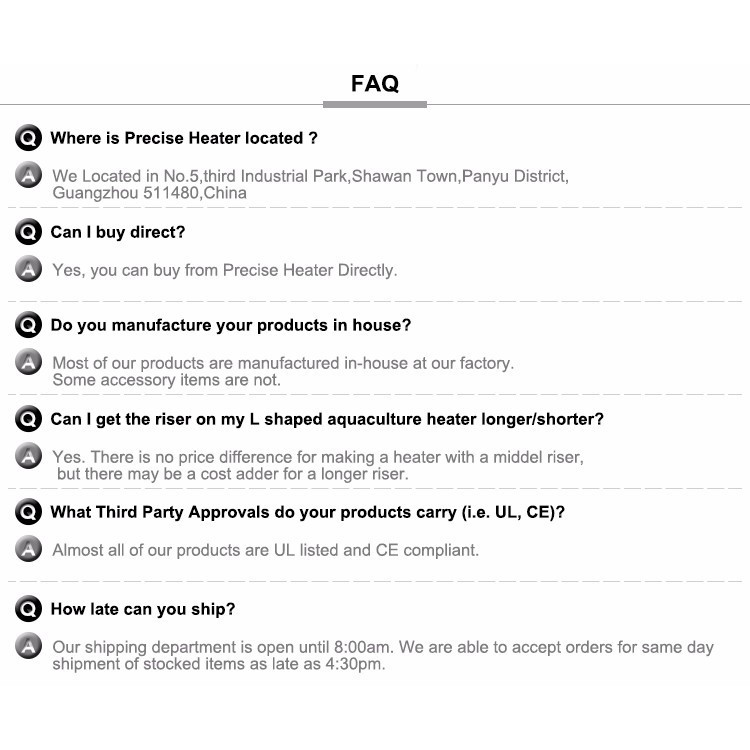Image resolution: width=750 pixels, height=750 pixels.
Task: Select the A icon beside 'Most of our products are manufactured'
Action: tap(28, 362)
